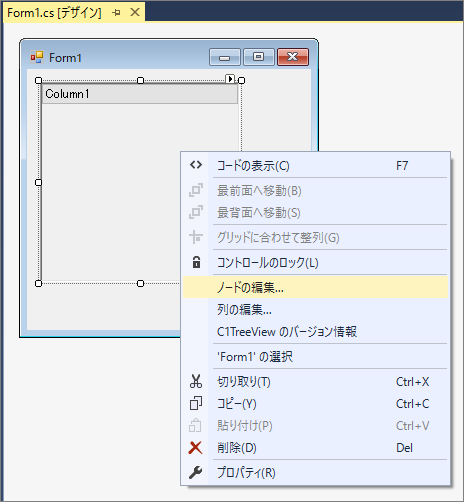Click the wrench properties icon
The height and width of the screenshot is (502, 464).
click(196, 472)
